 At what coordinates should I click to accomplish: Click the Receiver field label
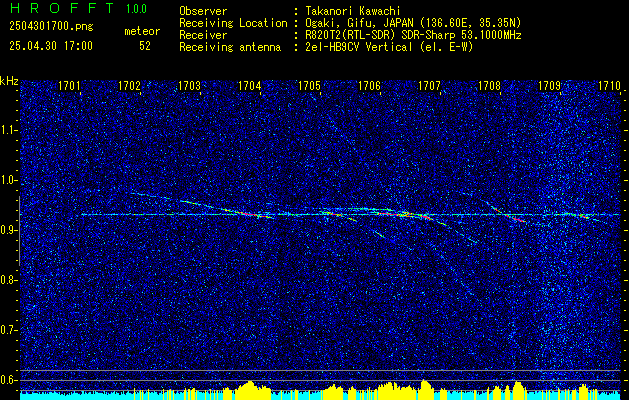click(203, 35)
